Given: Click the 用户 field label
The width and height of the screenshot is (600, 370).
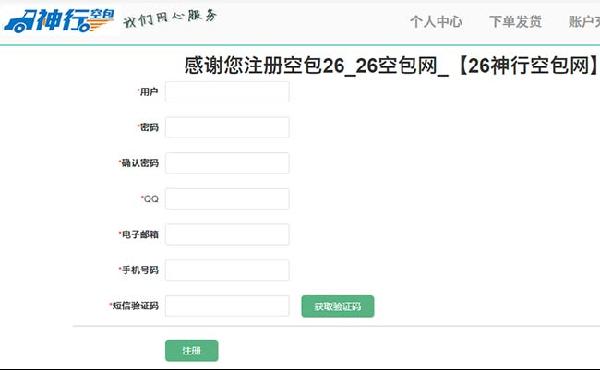Looking at the screenshot, I should tap(148, 92).
